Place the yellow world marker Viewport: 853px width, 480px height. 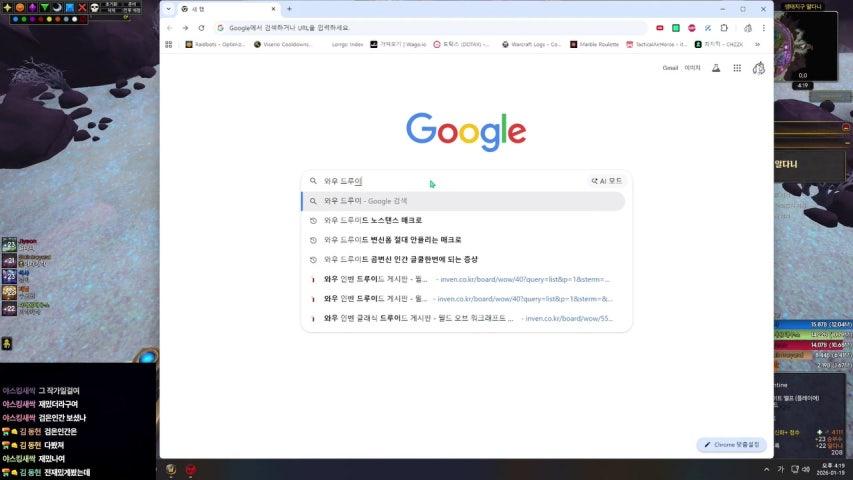(x=49, y=19)
